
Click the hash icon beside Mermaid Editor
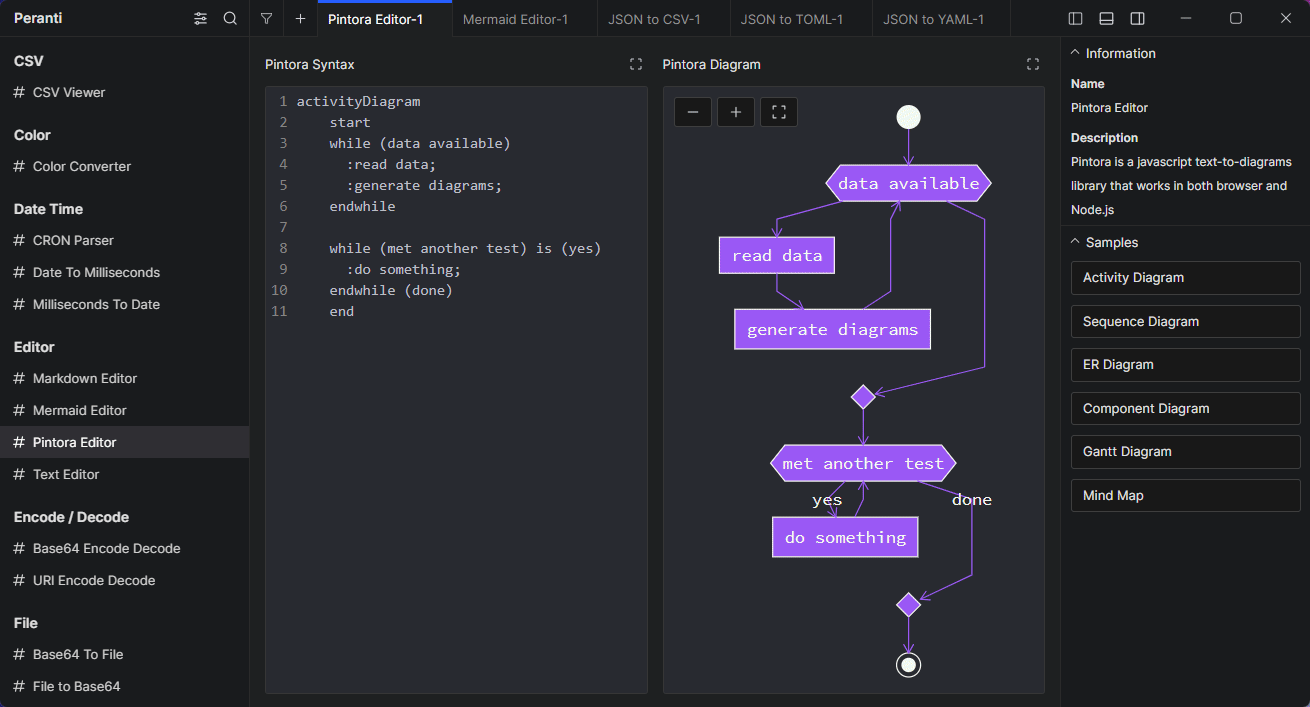19,410
